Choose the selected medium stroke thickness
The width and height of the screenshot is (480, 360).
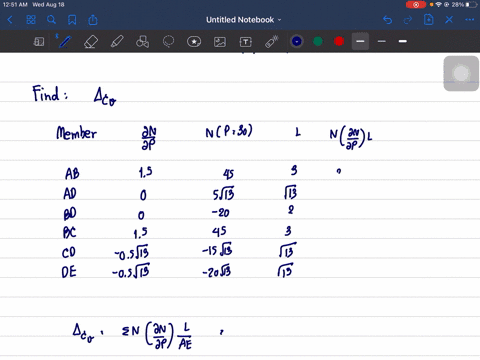(360, 41)
